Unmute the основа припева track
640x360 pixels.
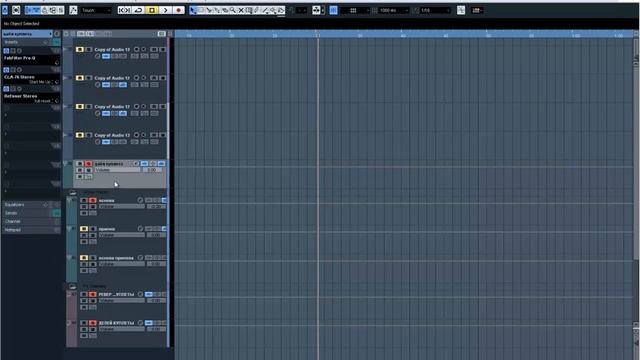[84, 258]
